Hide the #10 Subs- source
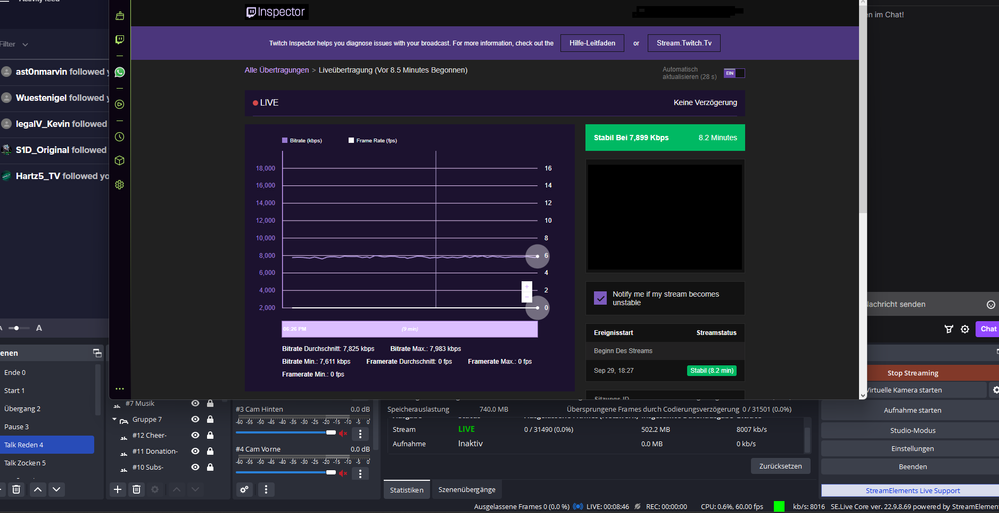The image size is (999, 513). coord(195,467)
